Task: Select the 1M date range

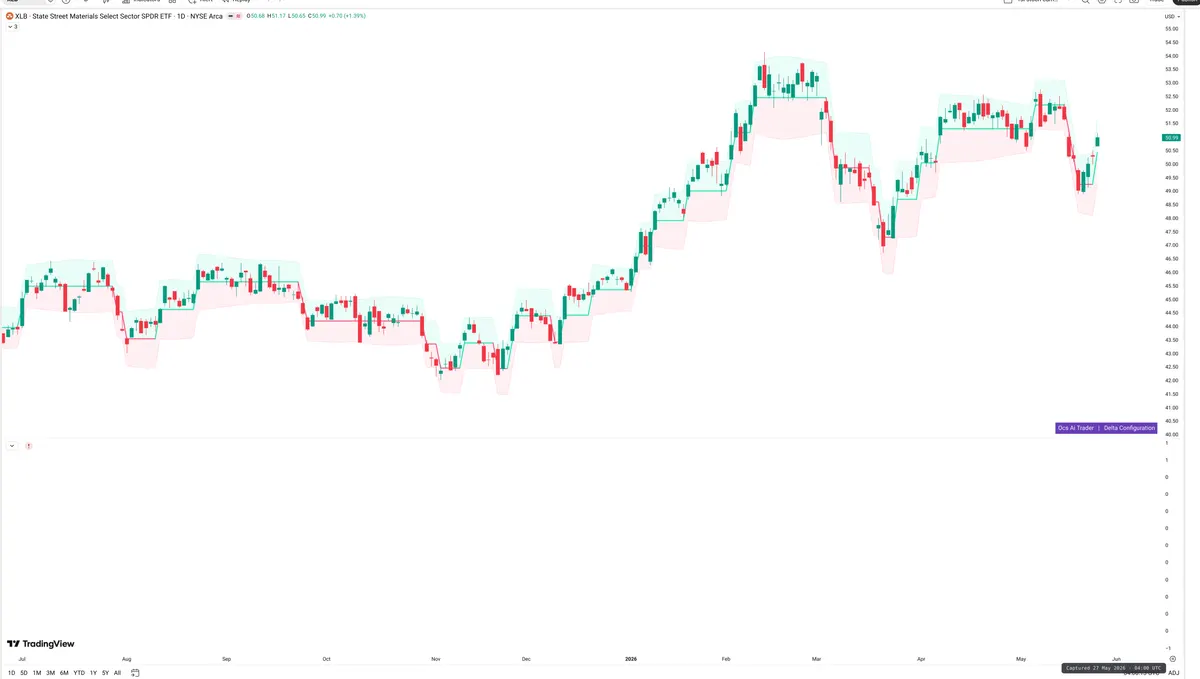Action: (37, 673)
